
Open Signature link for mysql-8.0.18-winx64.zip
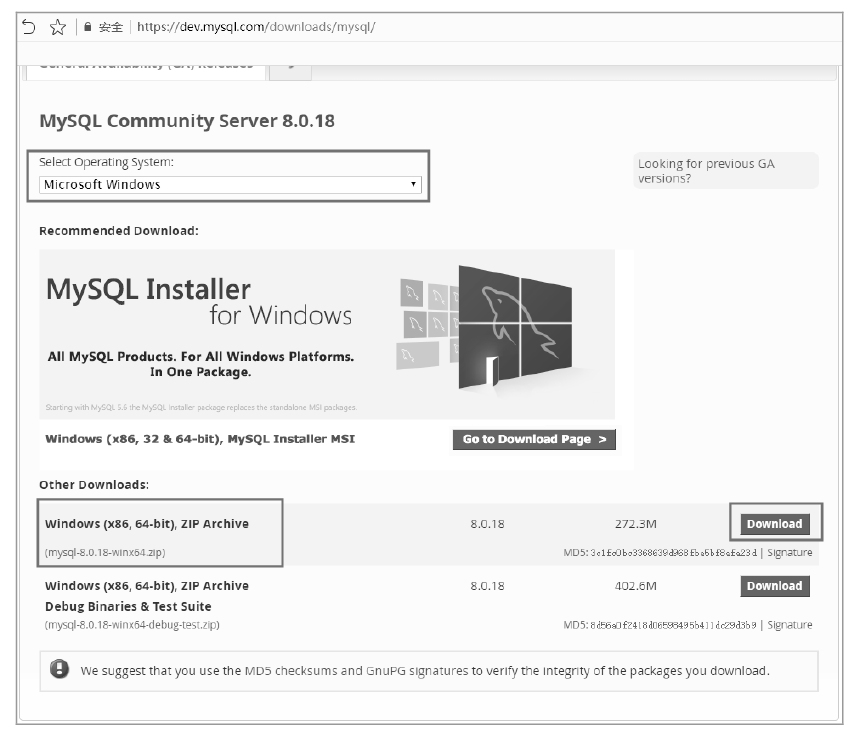(x=790, y=553)
